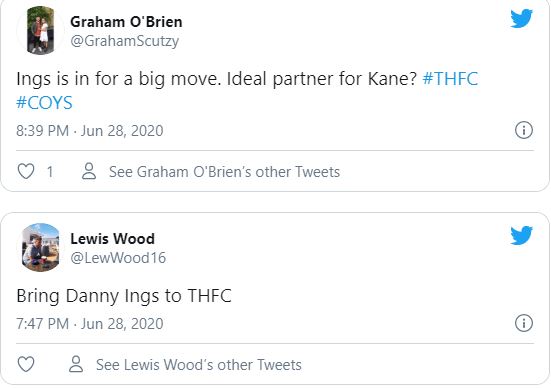Open the info icon on Graham O'Brien's tweet
This screenshot has width=551, height=389.
[524, 130]
